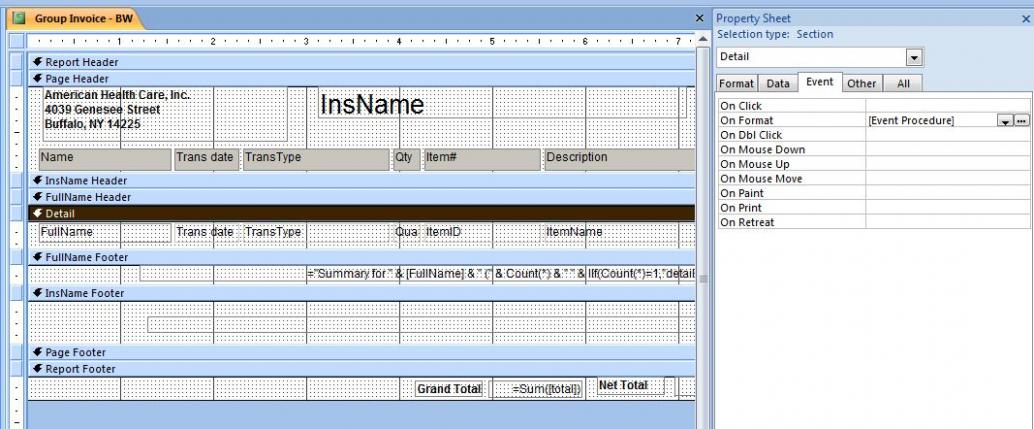
Task: Close the Property Sheet pane
Action: (1024, 19)
